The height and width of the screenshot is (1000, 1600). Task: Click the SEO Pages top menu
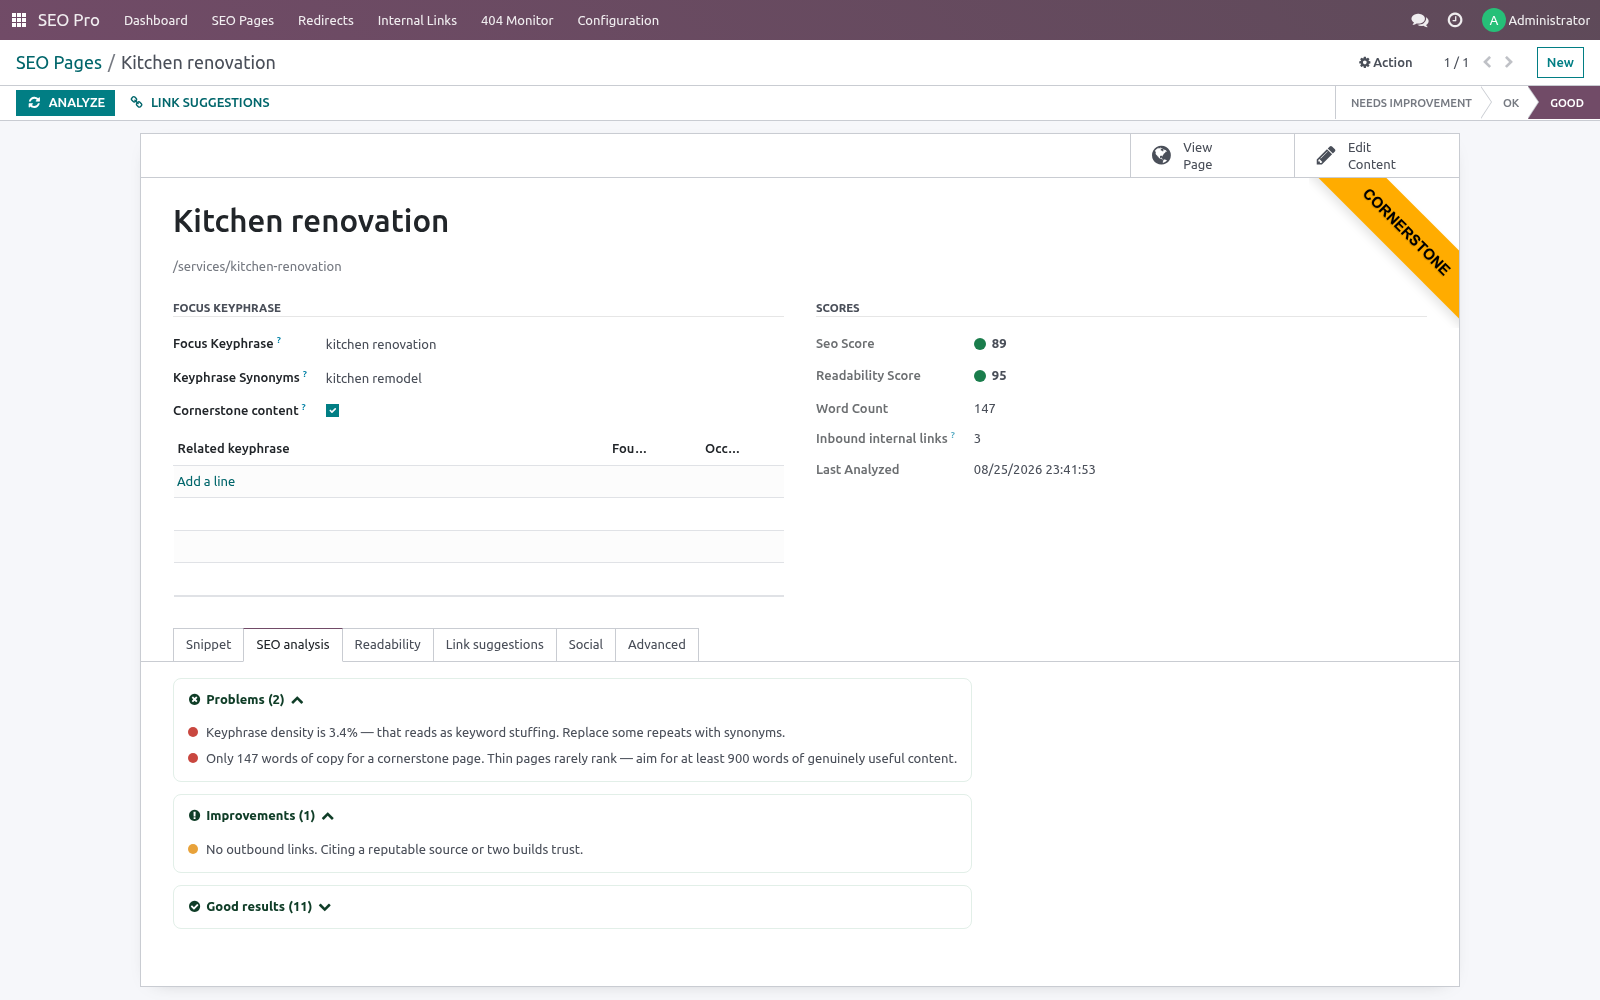[x=243, y=20]
